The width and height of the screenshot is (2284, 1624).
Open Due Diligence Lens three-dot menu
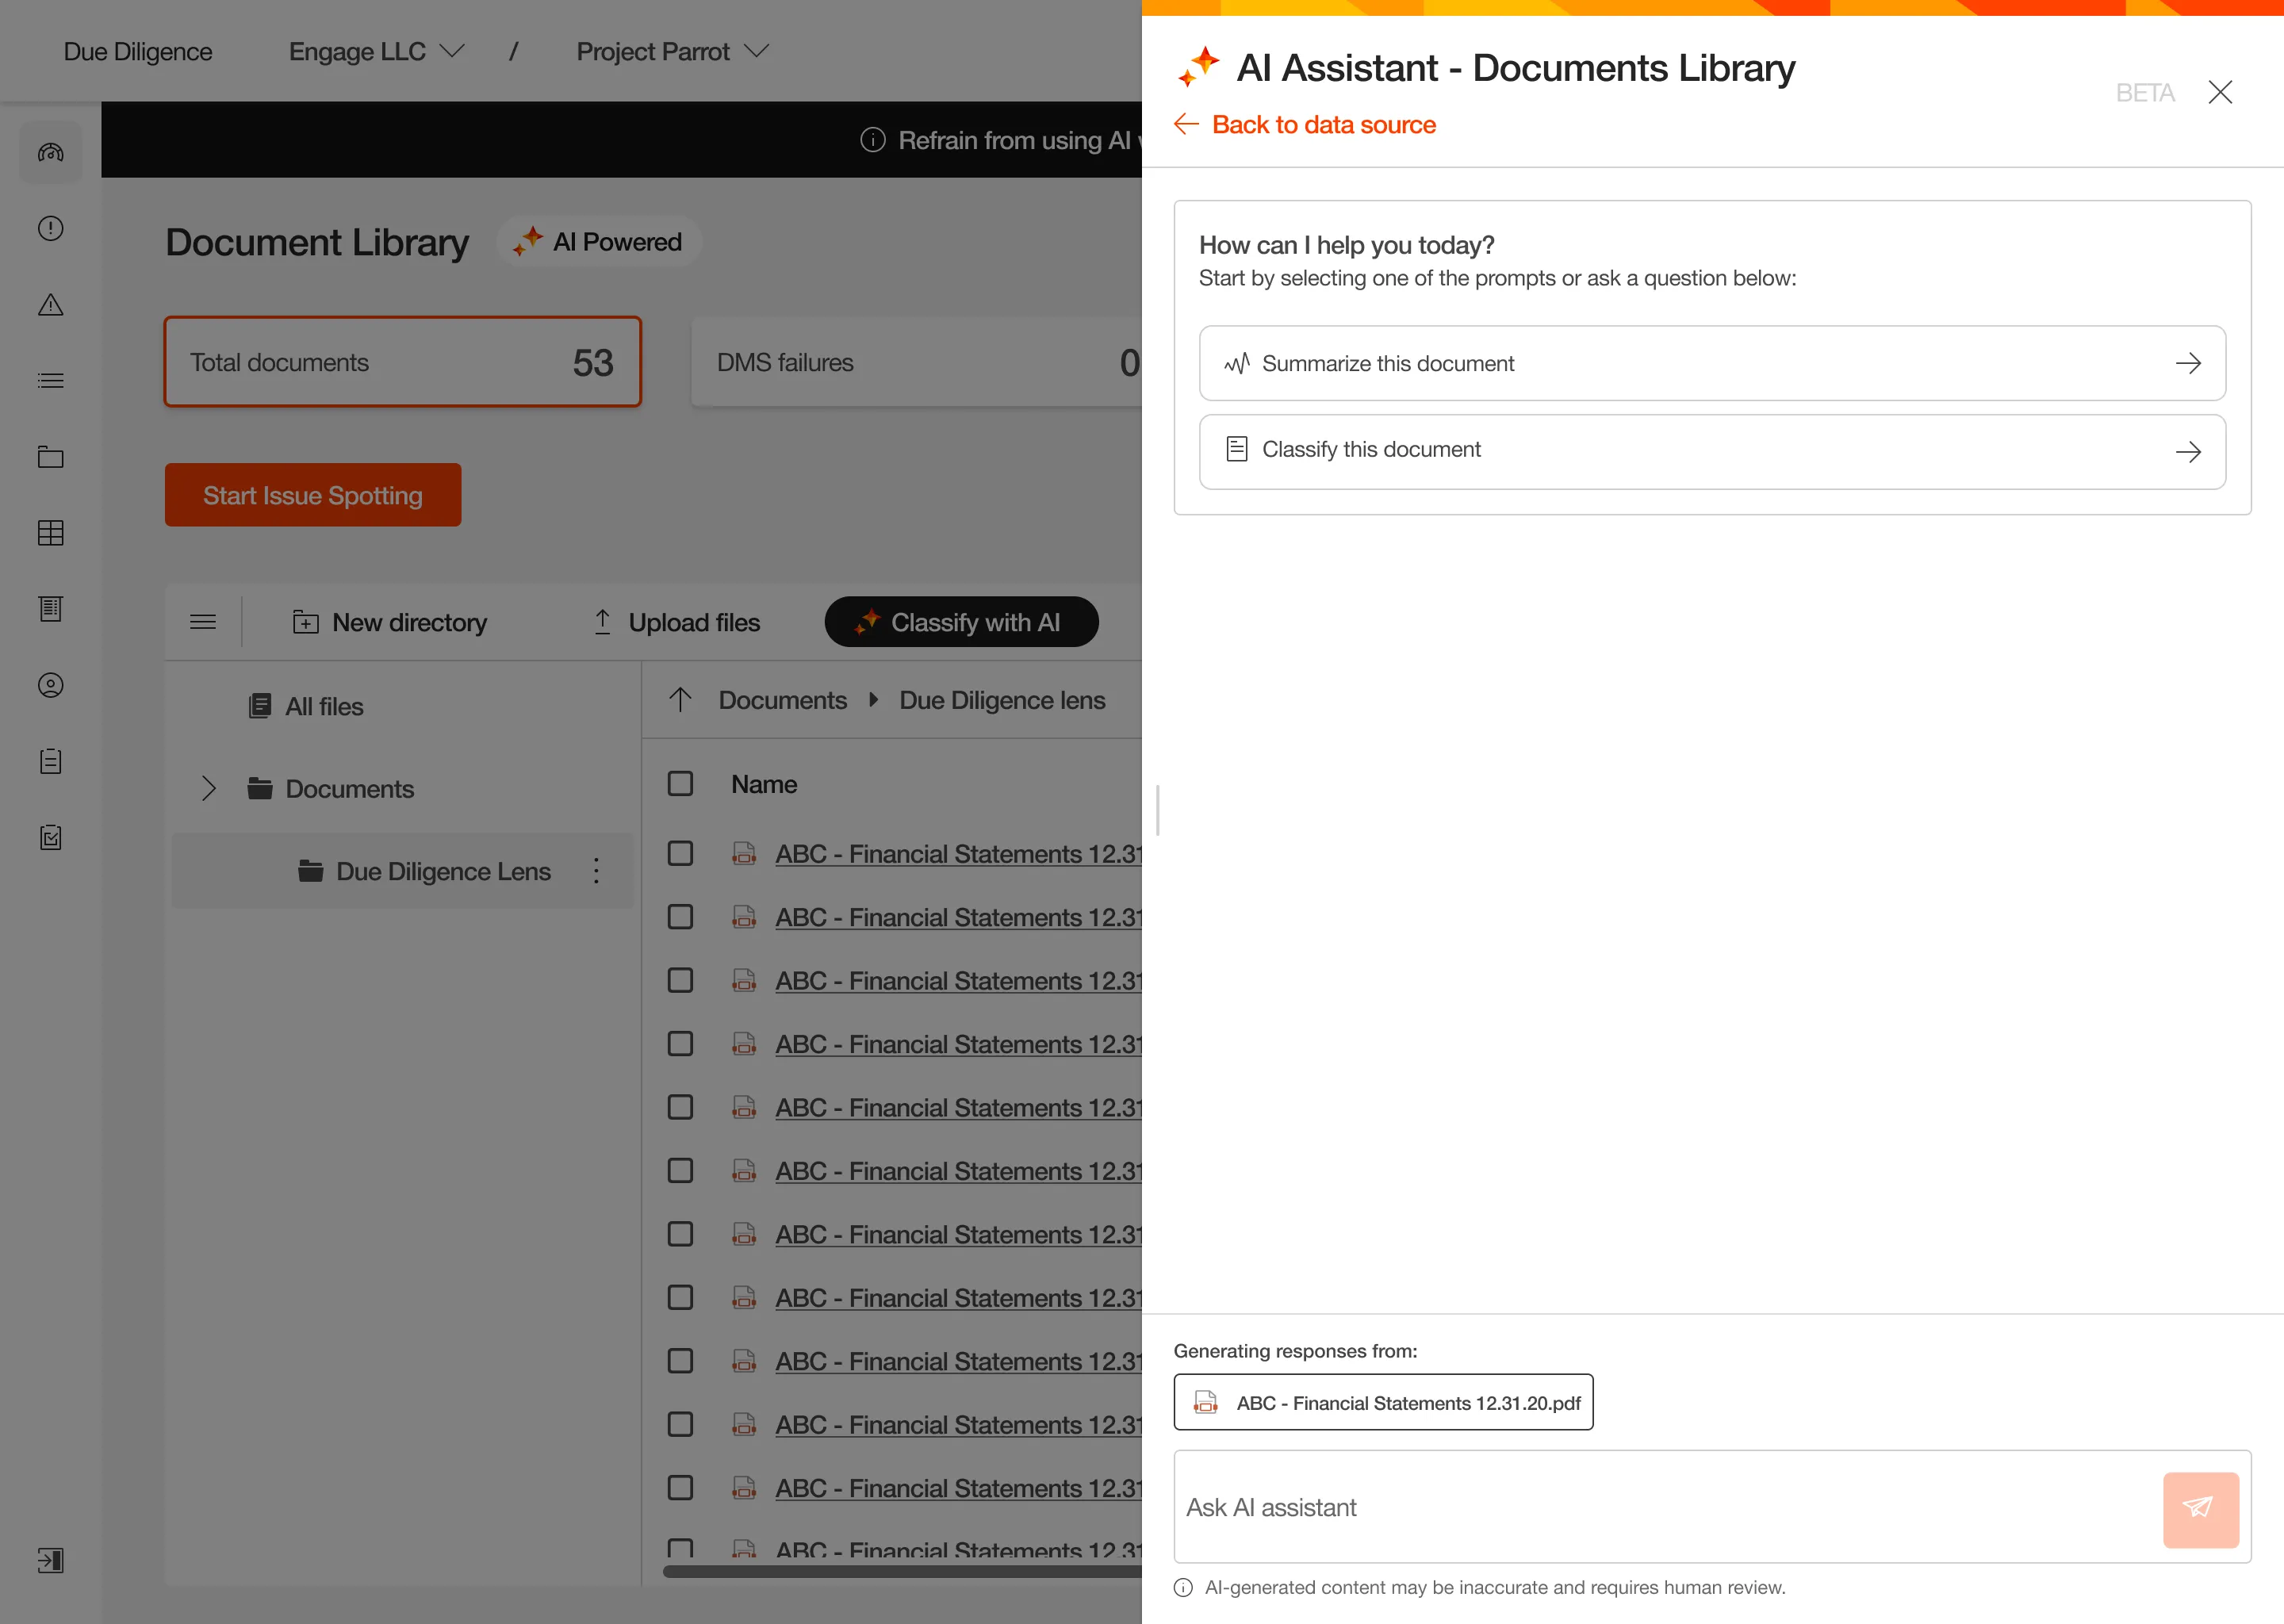(596, 870)
